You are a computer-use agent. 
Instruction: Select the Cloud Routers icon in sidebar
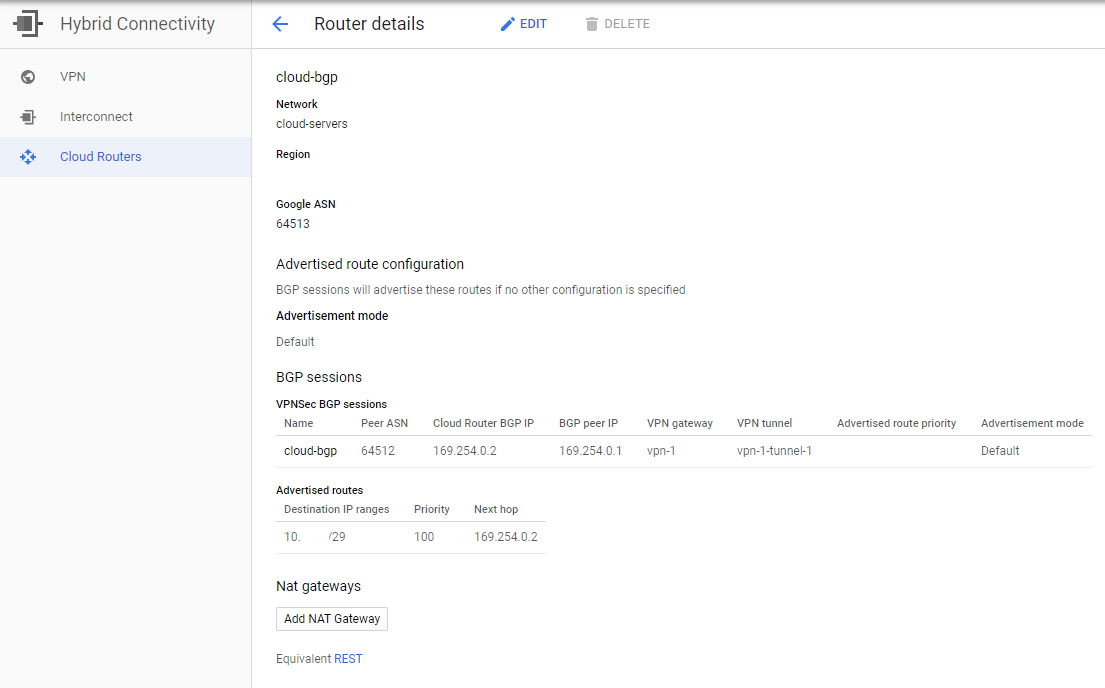pos(27,156)
